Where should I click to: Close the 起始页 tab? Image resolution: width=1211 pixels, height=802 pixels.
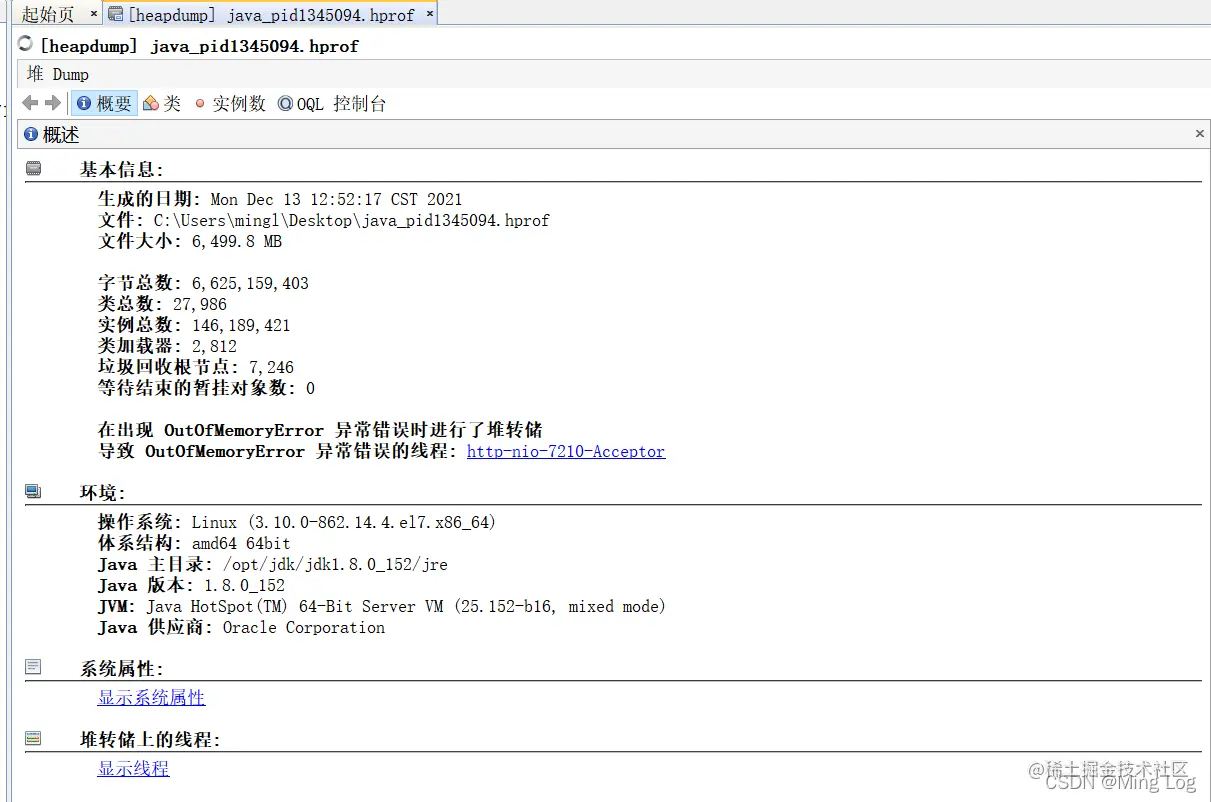(94, 14)
